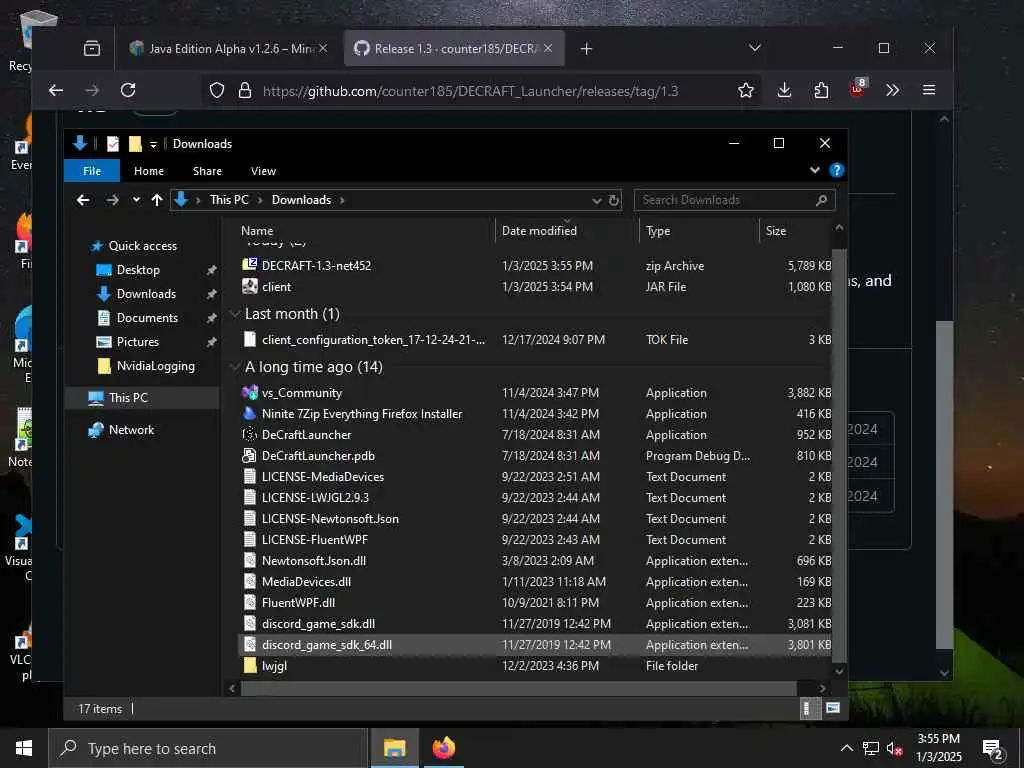Click the Search Downloads field
The width and height of the screenshot is (1024, 768).
click(734, 200)
